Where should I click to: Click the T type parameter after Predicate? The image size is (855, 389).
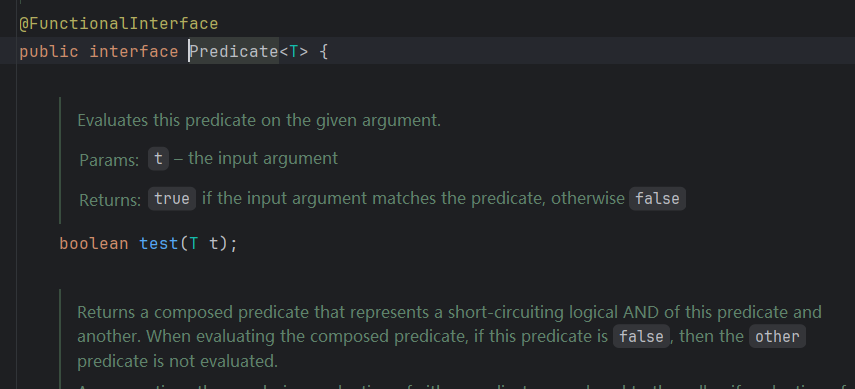point(293,52)
